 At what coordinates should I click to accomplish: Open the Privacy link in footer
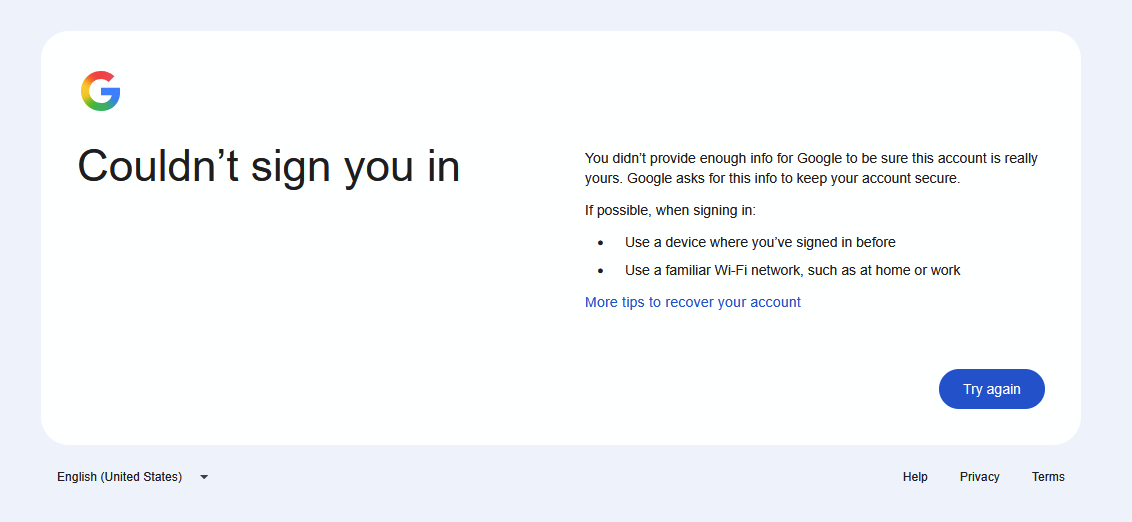(980, 477)
